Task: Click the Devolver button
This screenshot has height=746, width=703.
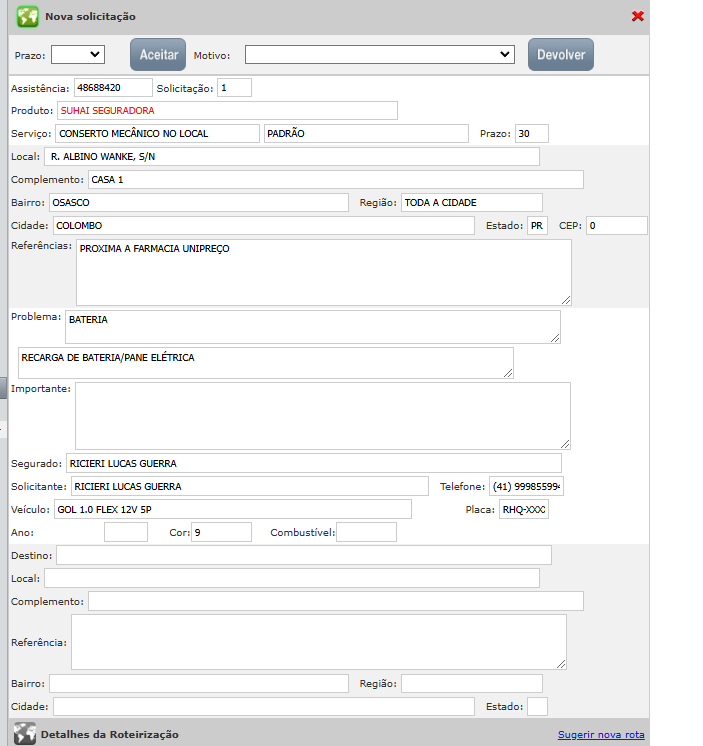Action: (x=561, y=55)
